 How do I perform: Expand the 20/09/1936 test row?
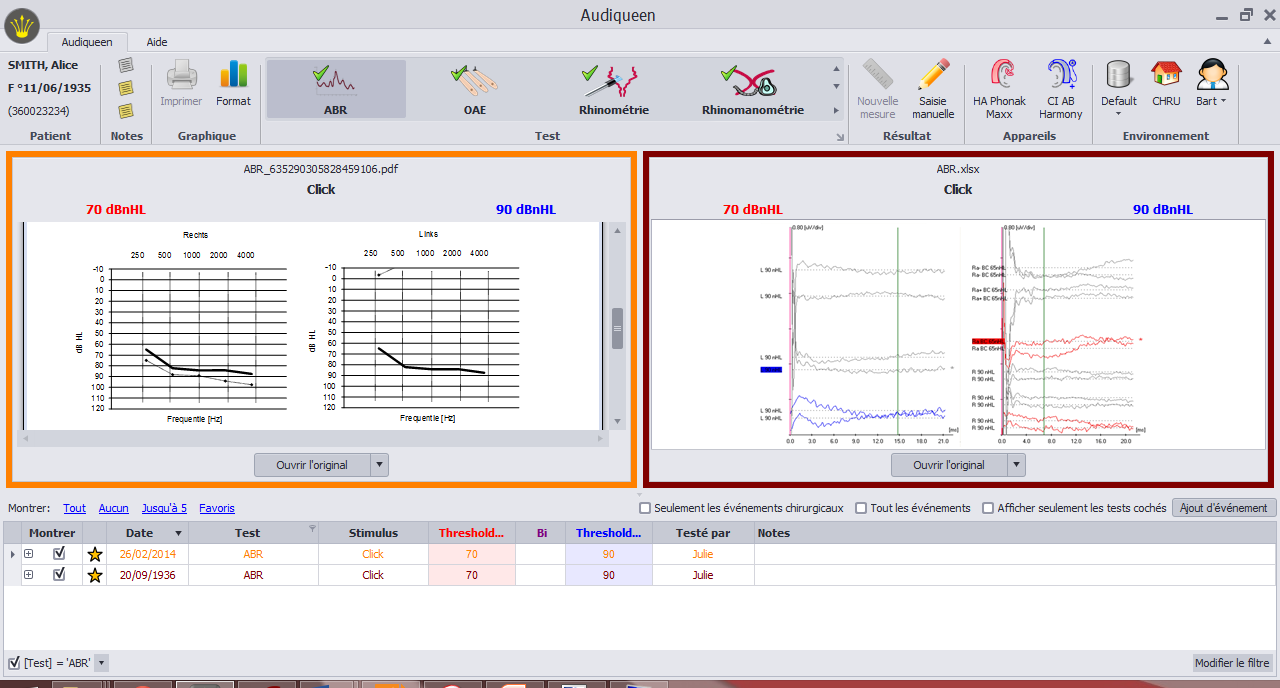[31, 574]
